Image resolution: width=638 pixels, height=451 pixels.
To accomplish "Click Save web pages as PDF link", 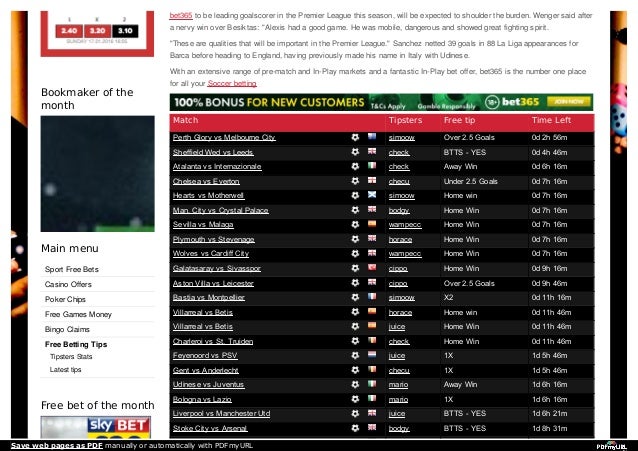I will [x=57, y=445].
